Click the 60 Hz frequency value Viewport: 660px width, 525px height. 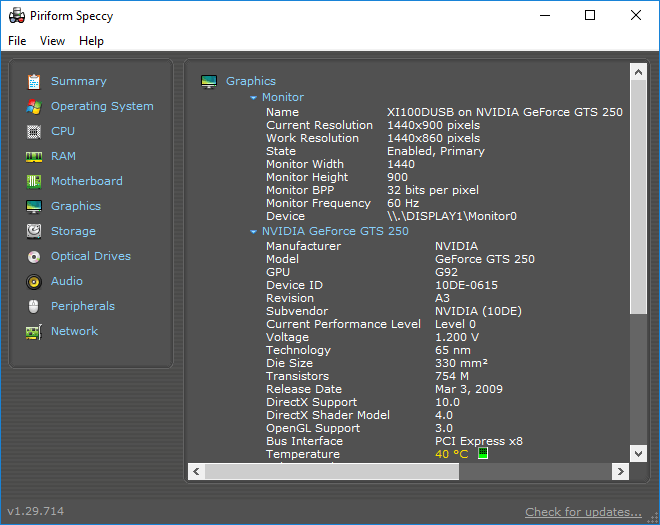[403, 203]
